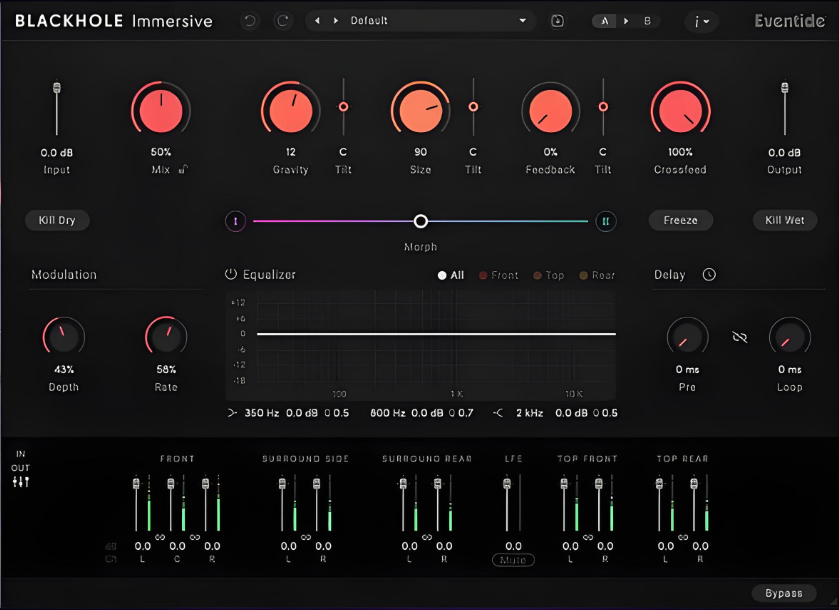Switch meters to OUT view
The height and width of the screenshot is (610, 839).
pyautogui.click(x=20, y=468)
